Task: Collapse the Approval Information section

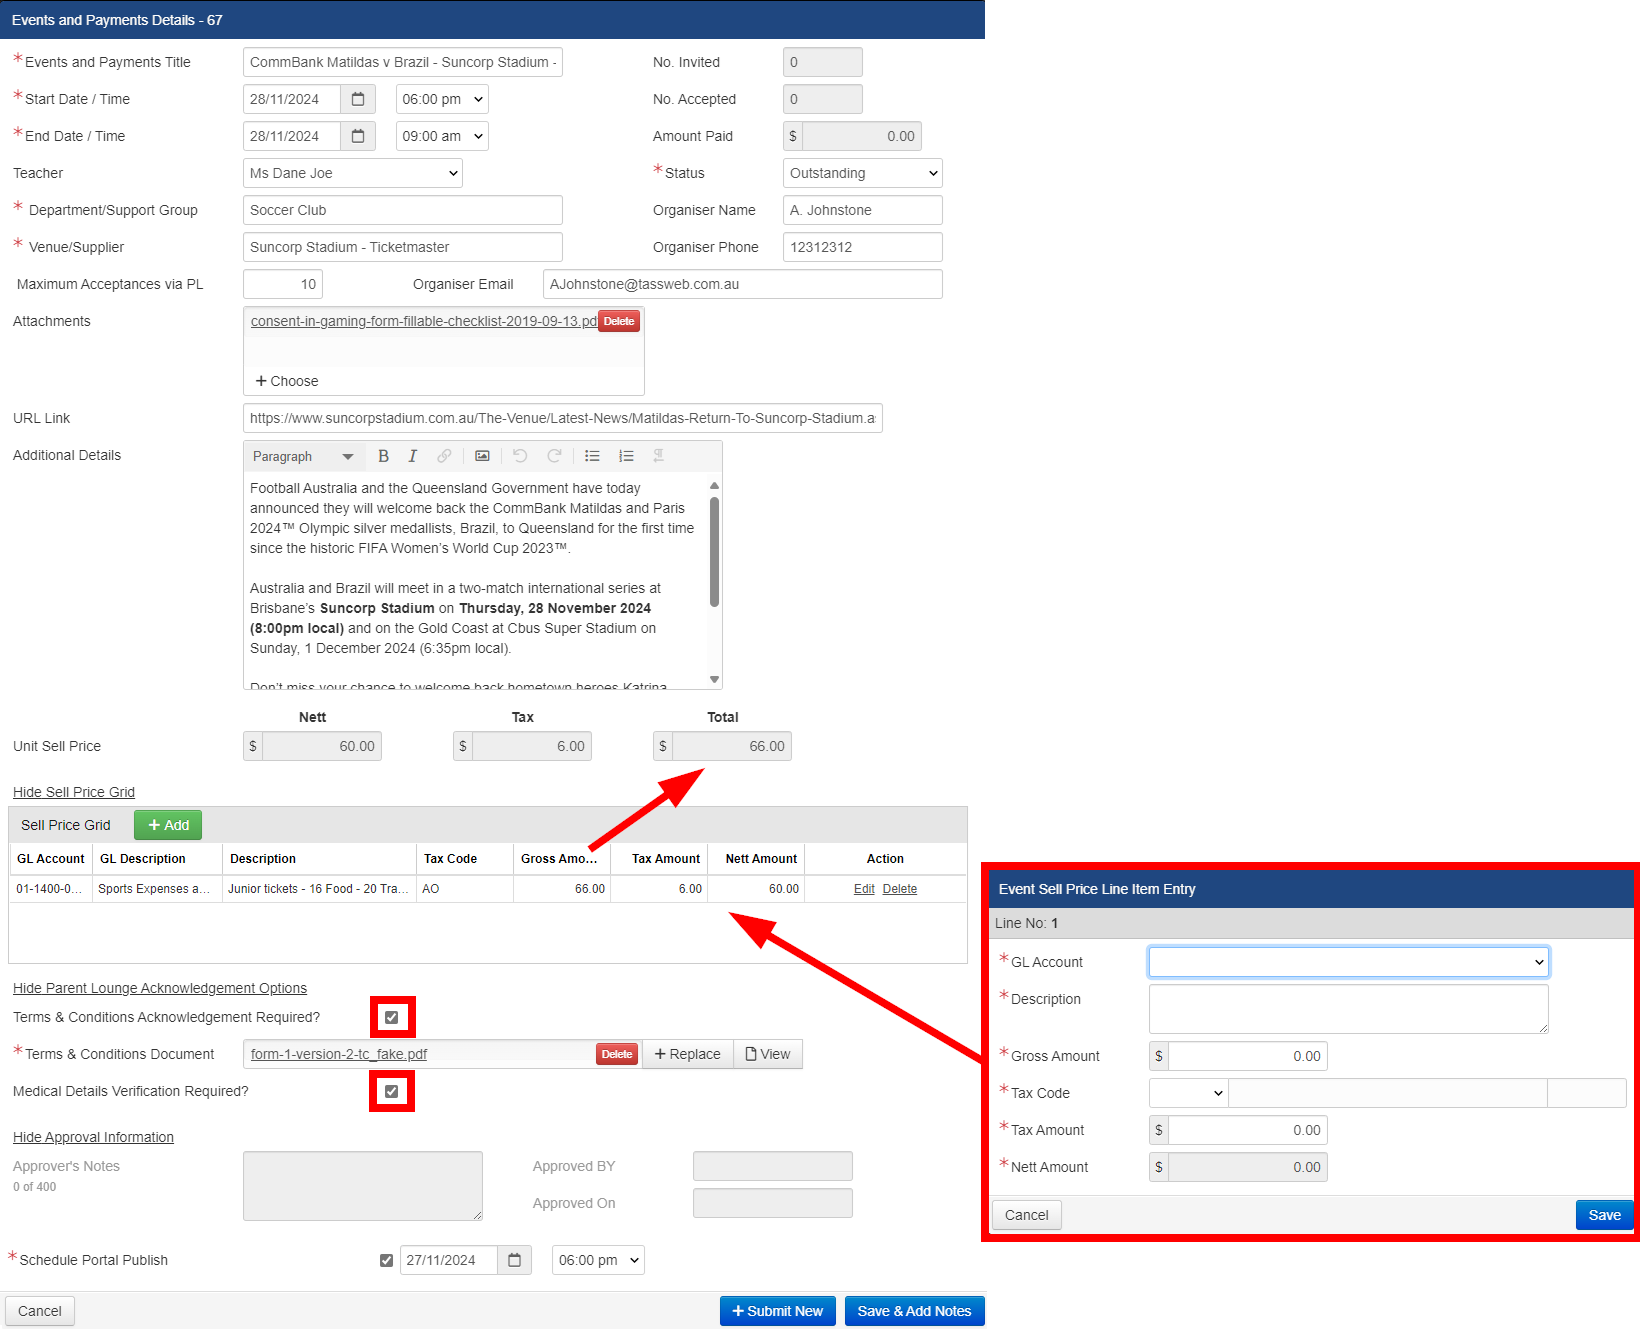Action: point(93,1137)
